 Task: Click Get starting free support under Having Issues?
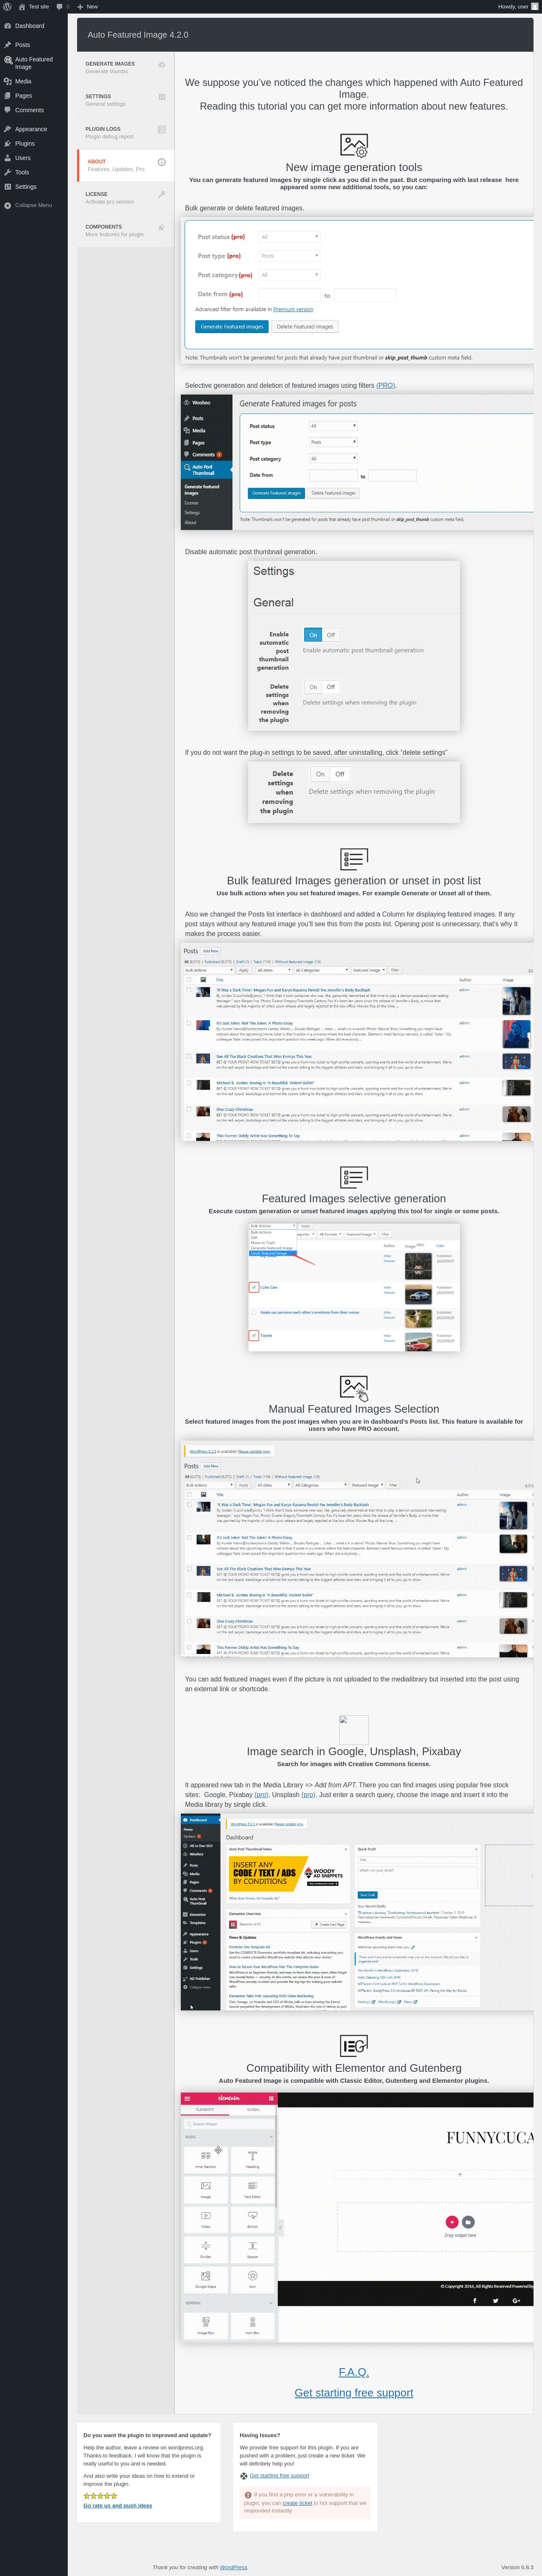279,2476
